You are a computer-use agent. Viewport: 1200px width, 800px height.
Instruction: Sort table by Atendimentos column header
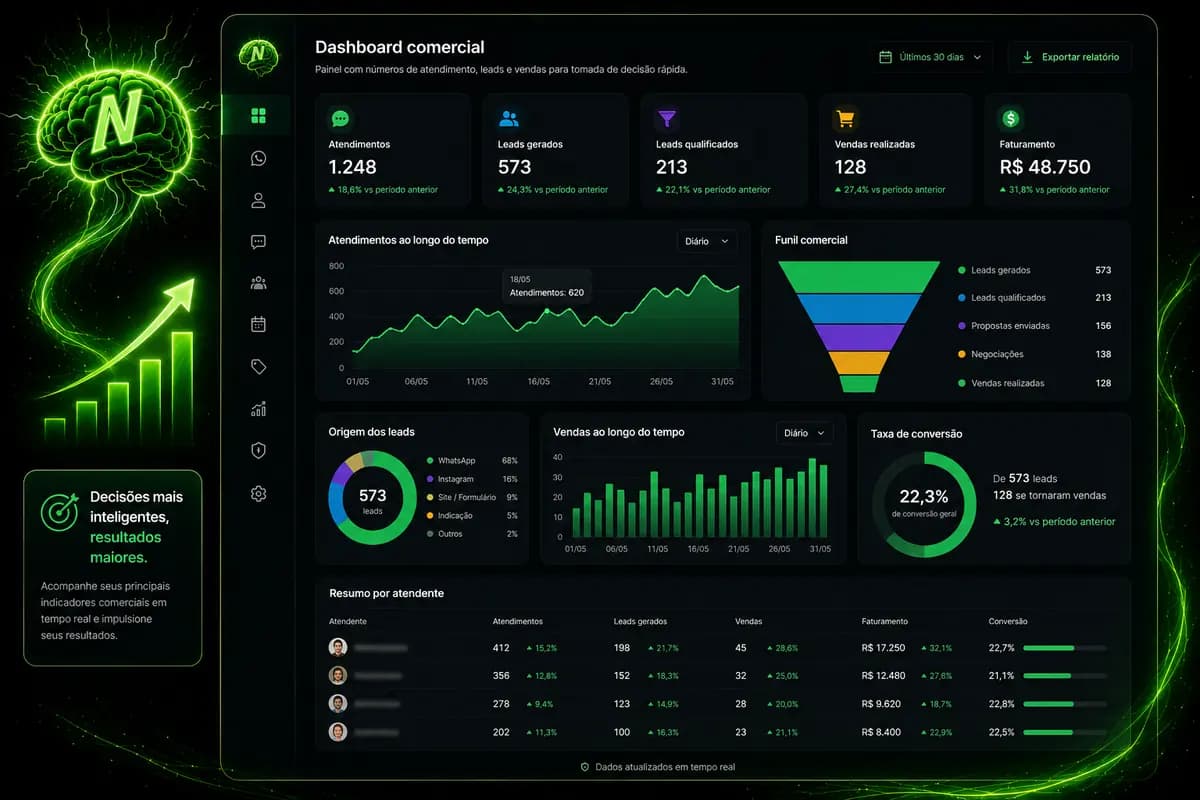(518, 621)
